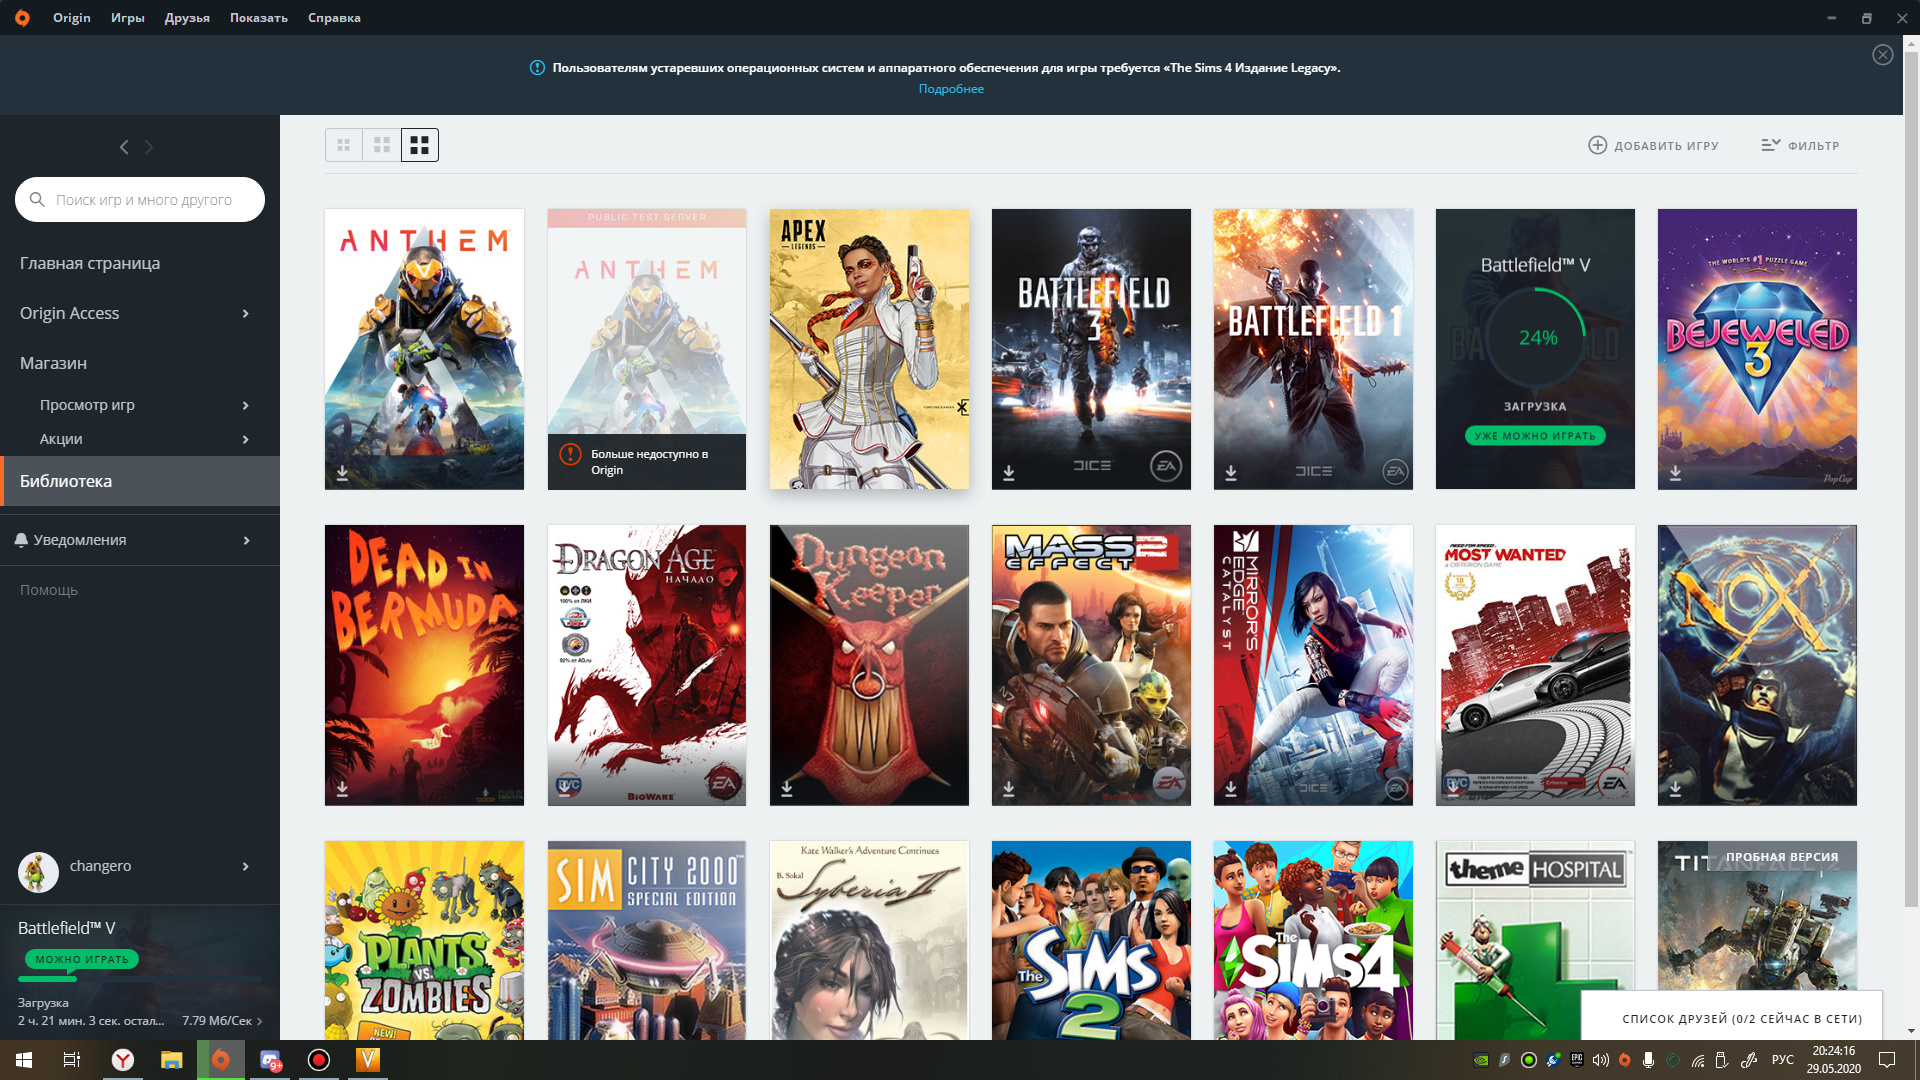Viewport: 1920px width, 1080px height.
Task: Open the SimCity 2000 Special Edition tile
Action: [x=647, y=940]
